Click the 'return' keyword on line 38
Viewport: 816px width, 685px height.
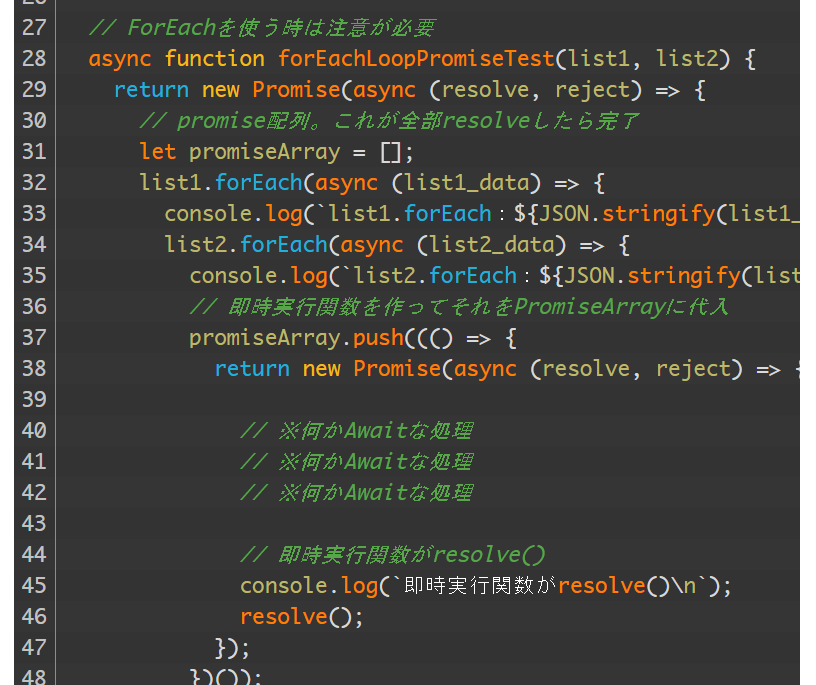coord(252,369)
